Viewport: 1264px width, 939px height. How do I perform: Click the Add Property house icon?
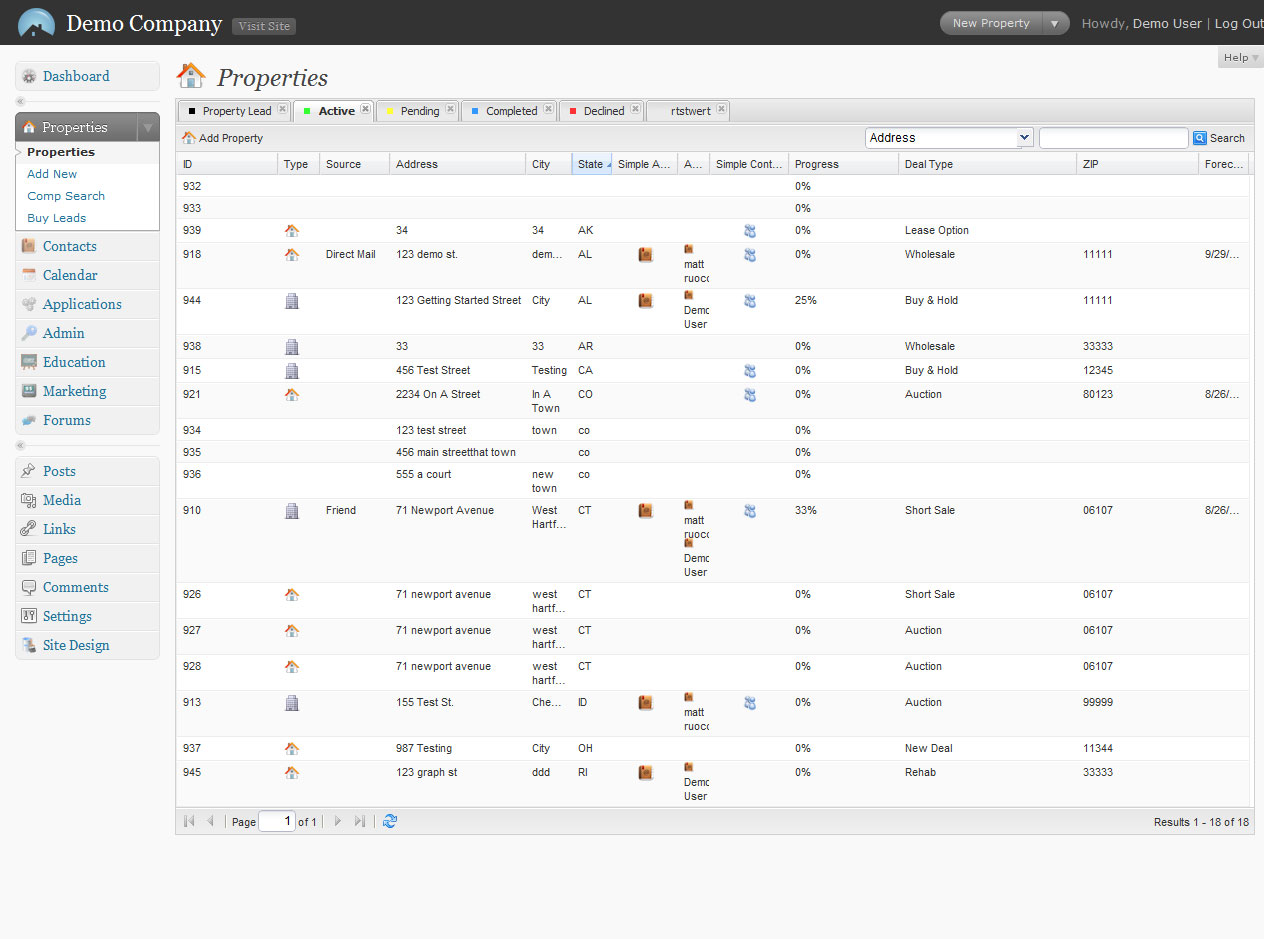[189, 138]
